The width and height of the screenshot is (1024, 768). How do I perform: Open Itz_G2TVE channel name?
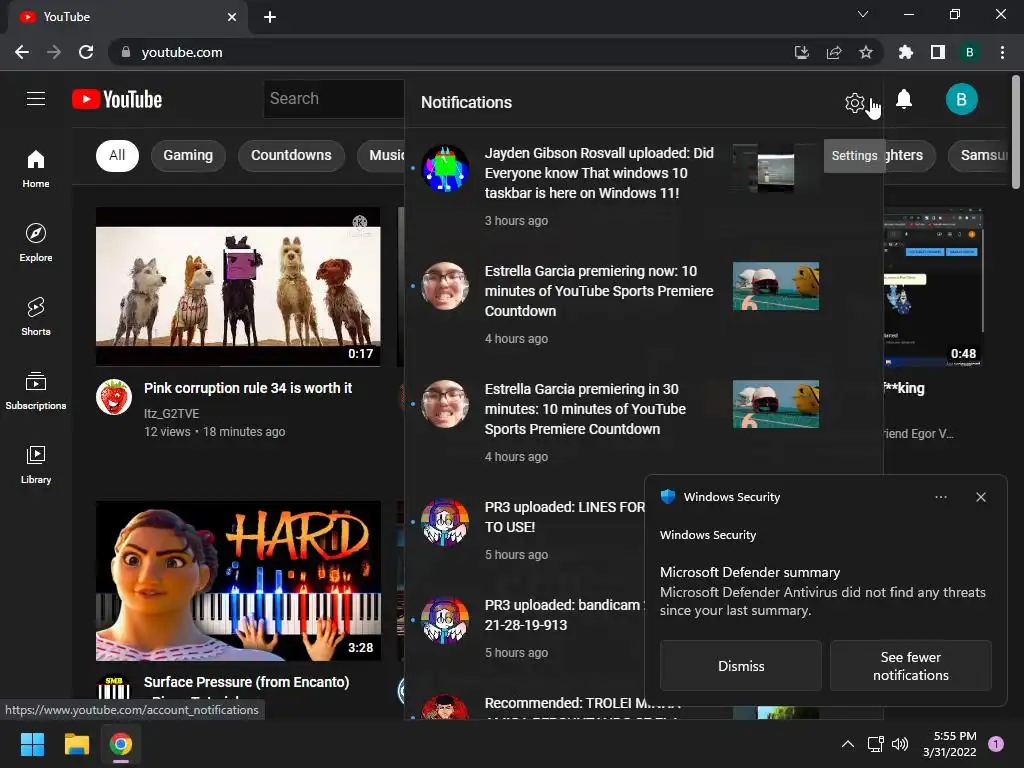tap(171, 413)
